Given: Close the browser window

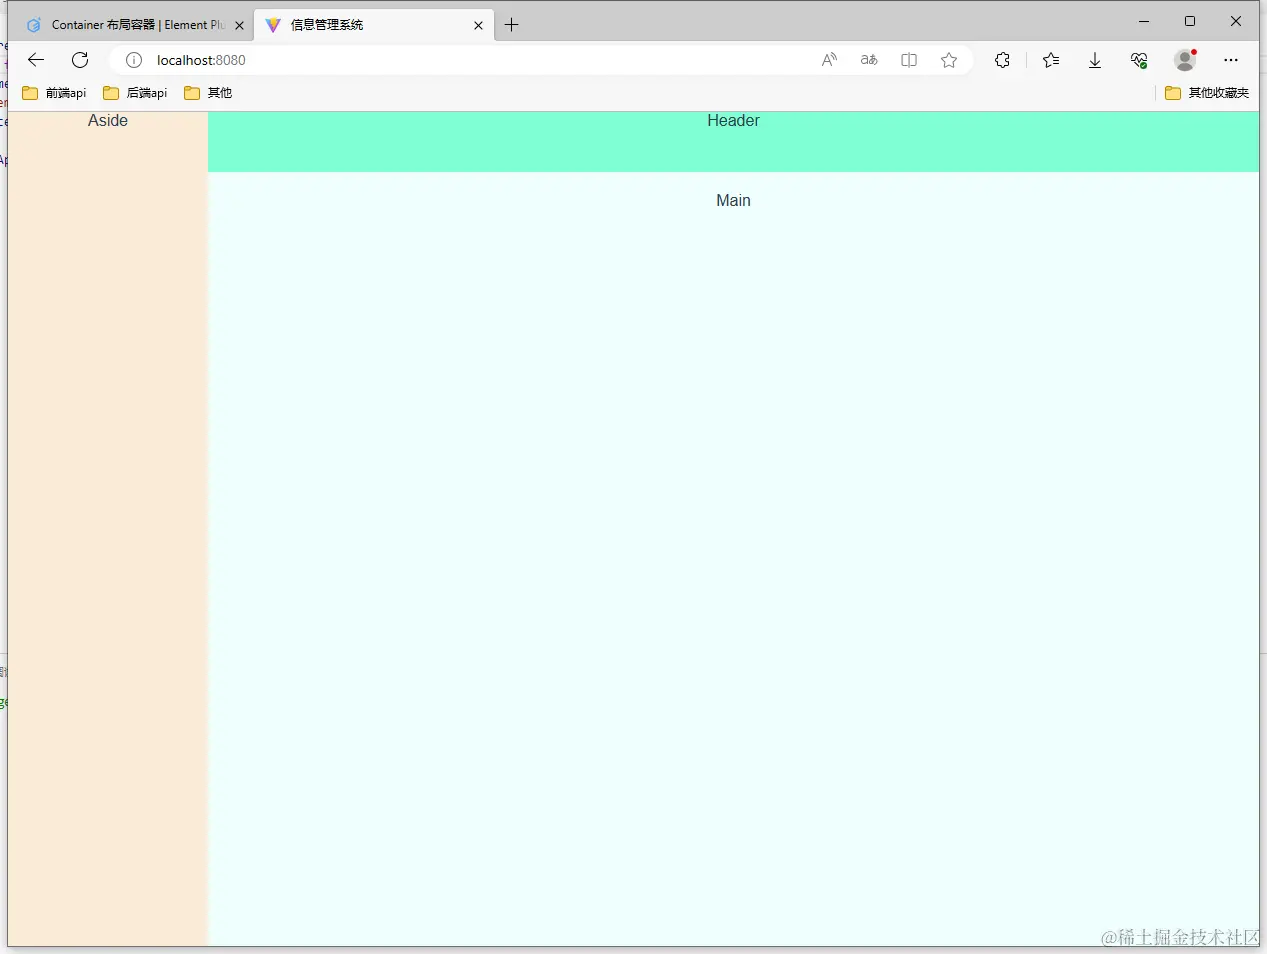Looking at the screenshot, I should point(1236,21).
